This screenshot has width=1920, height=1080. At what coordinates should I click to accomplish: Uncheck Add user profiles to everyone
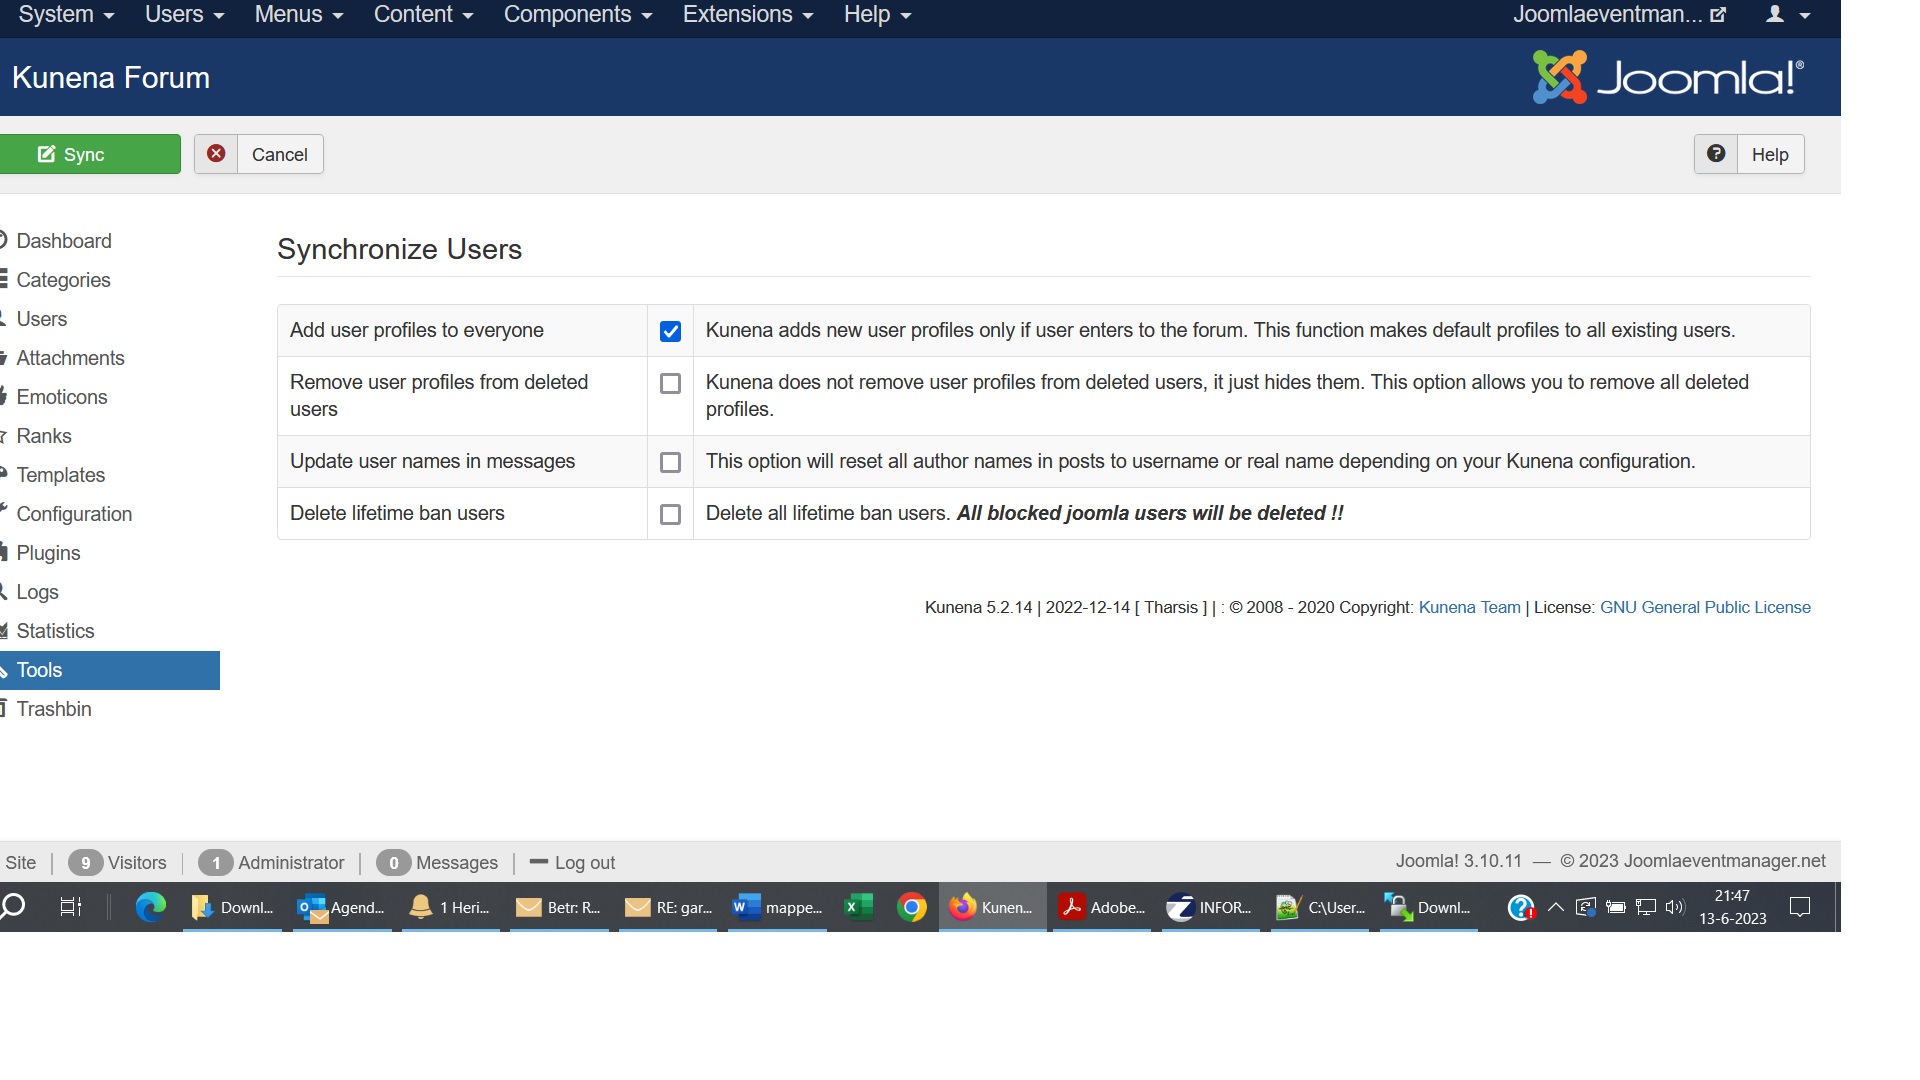(670, 331)
